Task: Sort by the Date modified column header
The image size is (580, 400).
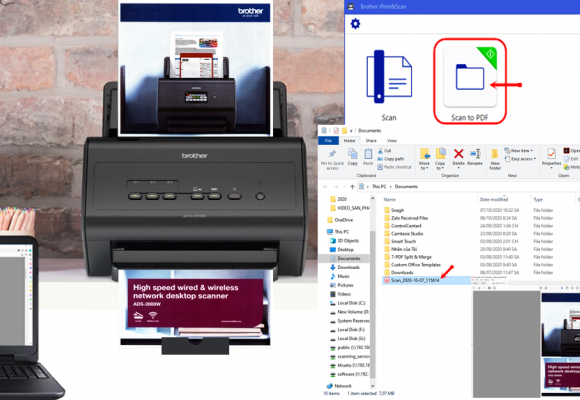Action: (x=494, y=200)
